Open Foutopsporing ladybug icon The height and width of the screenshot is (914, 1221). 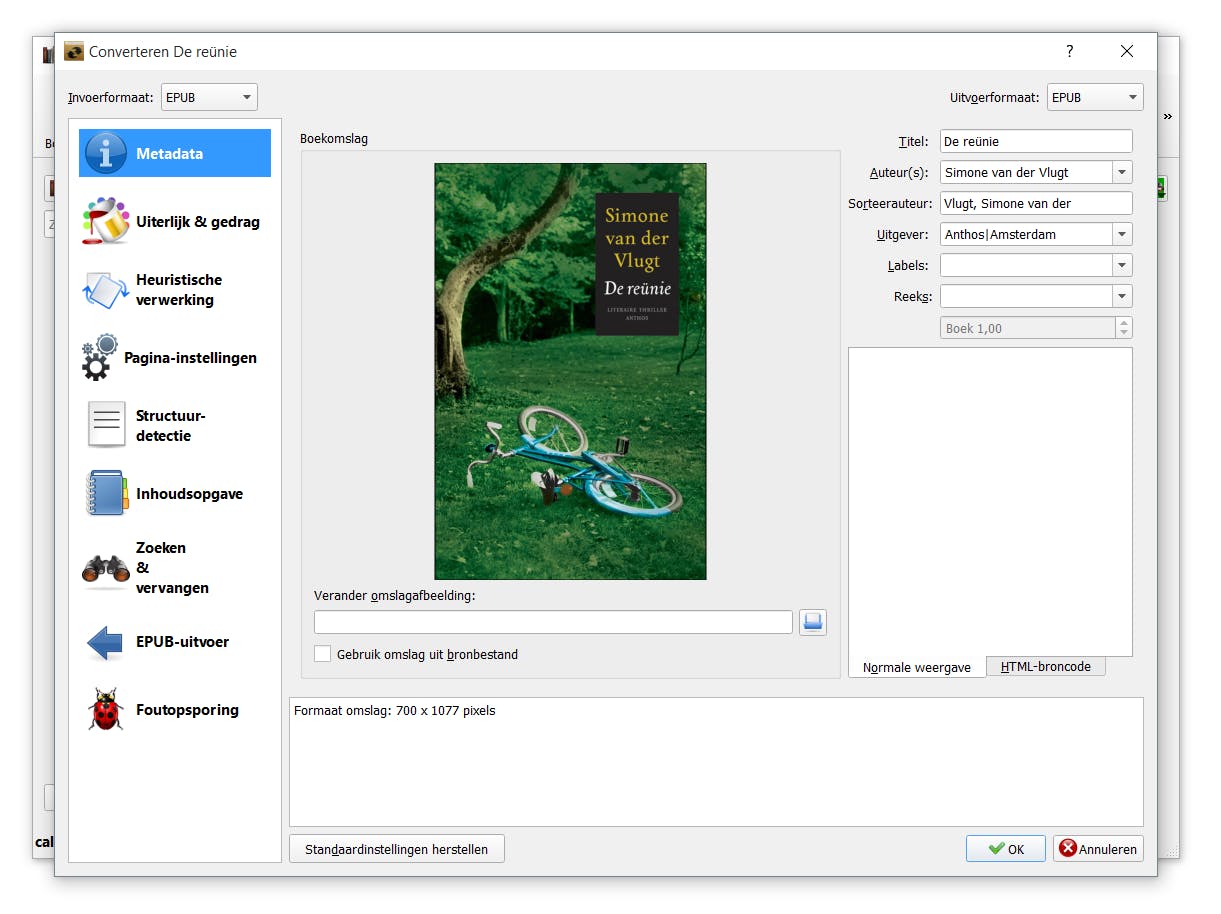(x=106, y=710)
